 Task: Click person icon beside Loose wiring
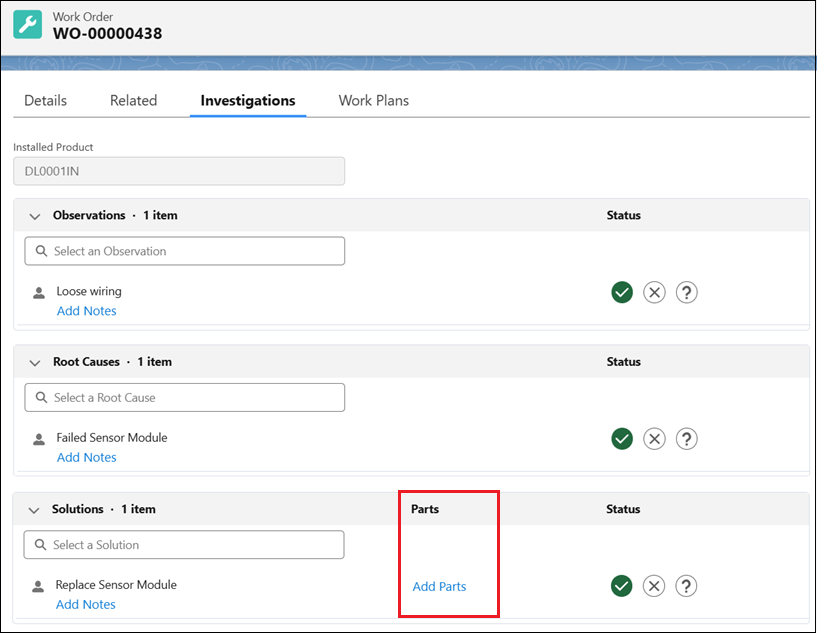[x=39, y=293]
